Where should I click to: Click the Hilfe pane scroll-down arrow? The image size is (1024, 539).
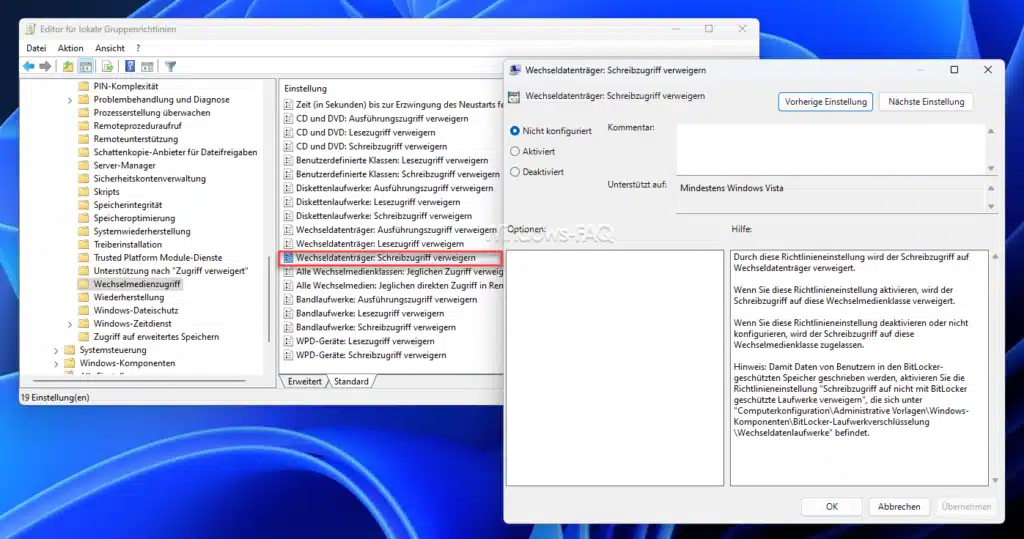[x=995, y=480]
